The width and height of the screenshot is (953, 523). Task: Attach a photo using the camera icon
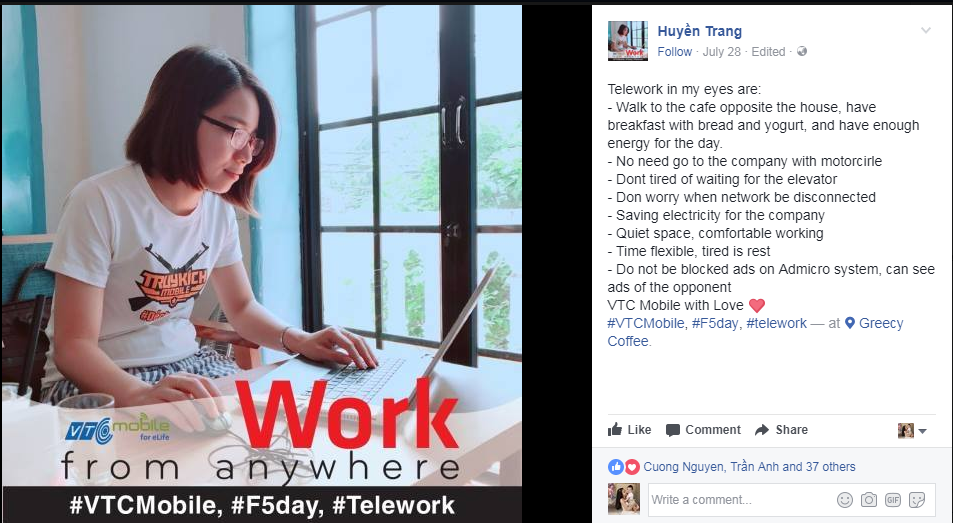click(869, 500)
